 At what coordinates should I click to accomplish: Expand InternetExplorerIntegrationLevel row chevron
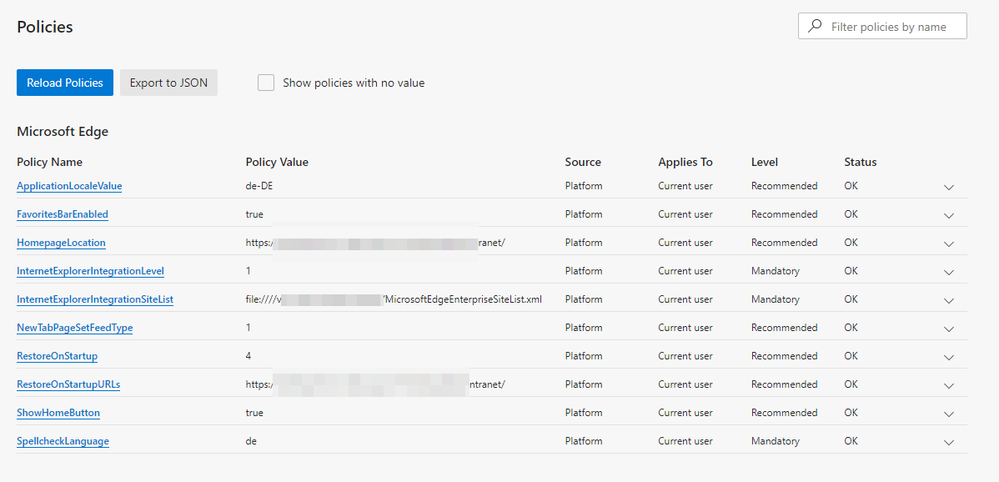pyautogui.click(x=949, y=272)
